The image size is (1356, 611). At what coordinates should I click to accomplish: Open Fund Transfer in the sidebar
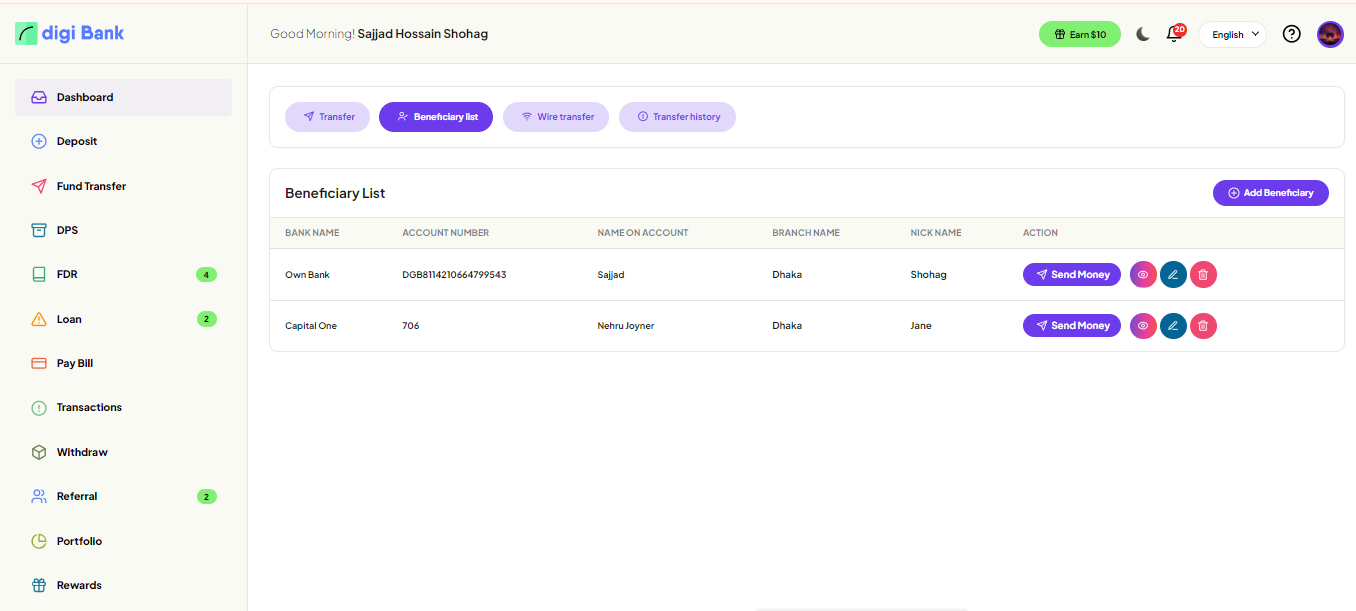91,186
